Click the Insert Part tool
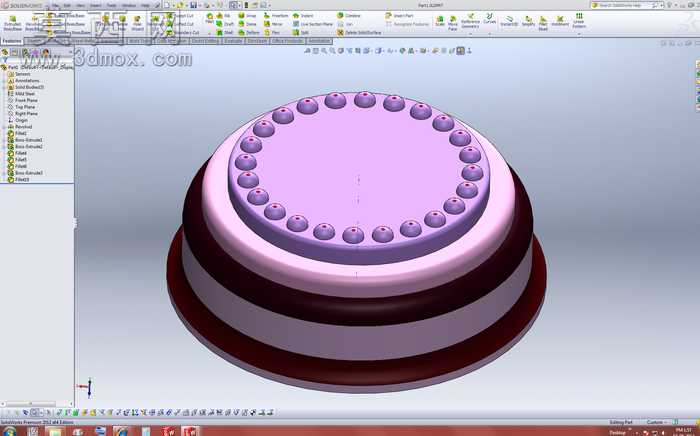Viewport: 700px width, 436px height. 400,16
